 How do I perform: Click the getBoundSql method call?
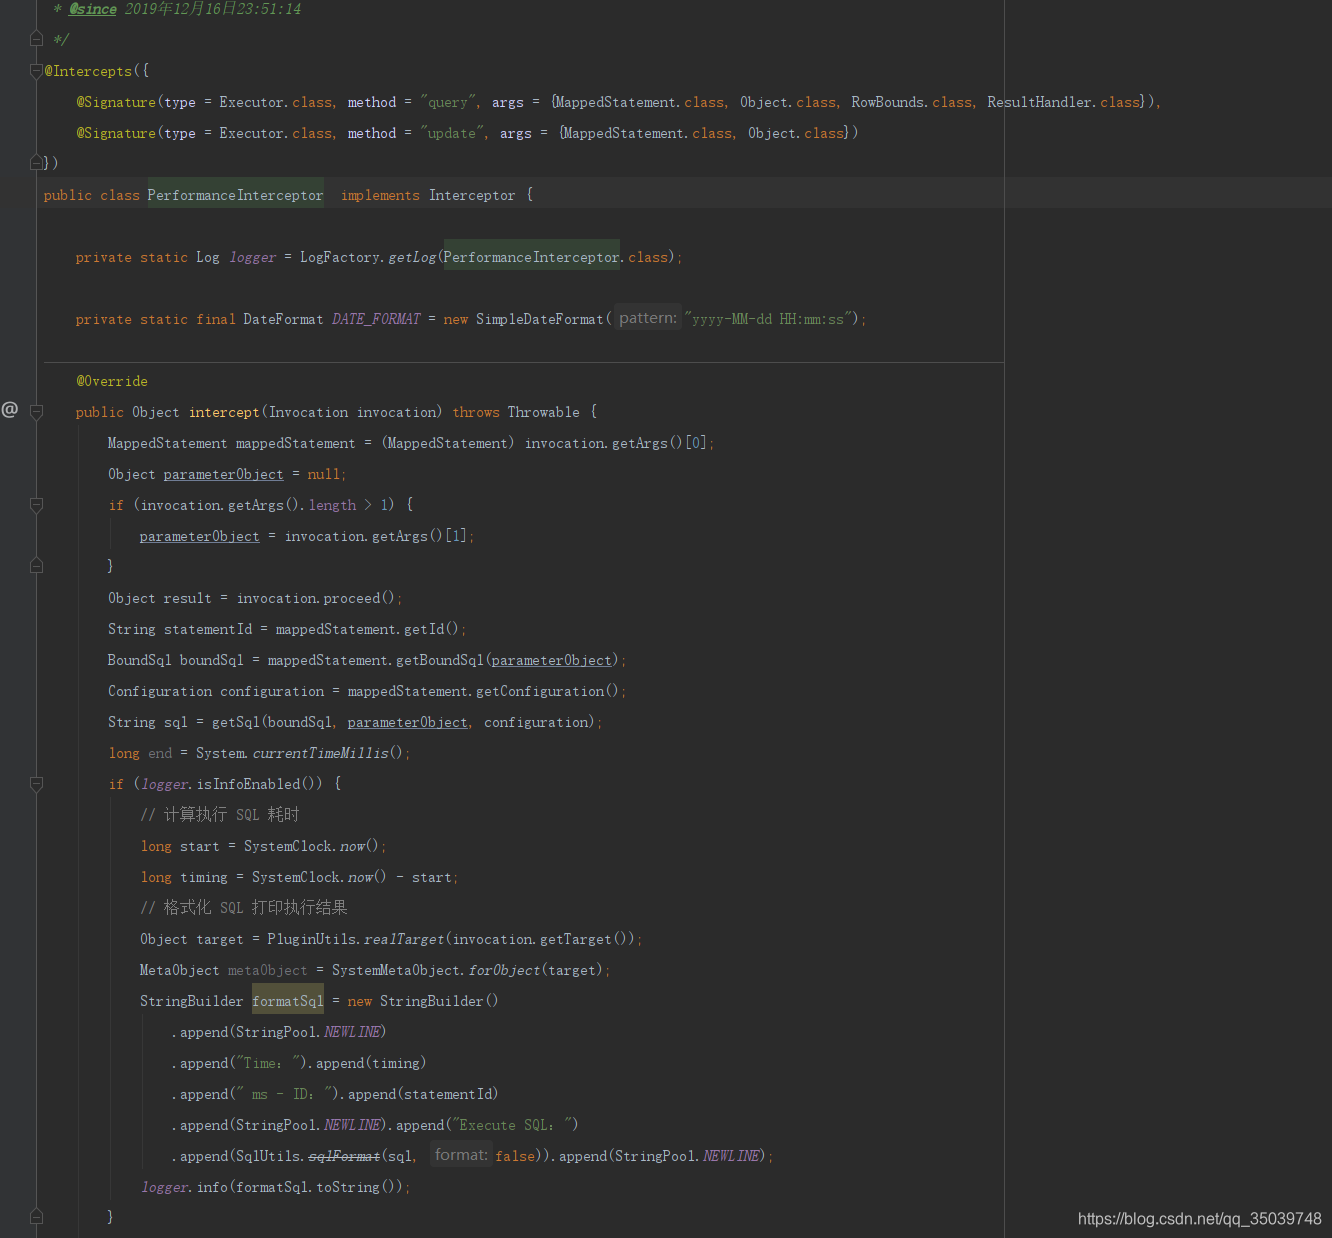(440, 660)
